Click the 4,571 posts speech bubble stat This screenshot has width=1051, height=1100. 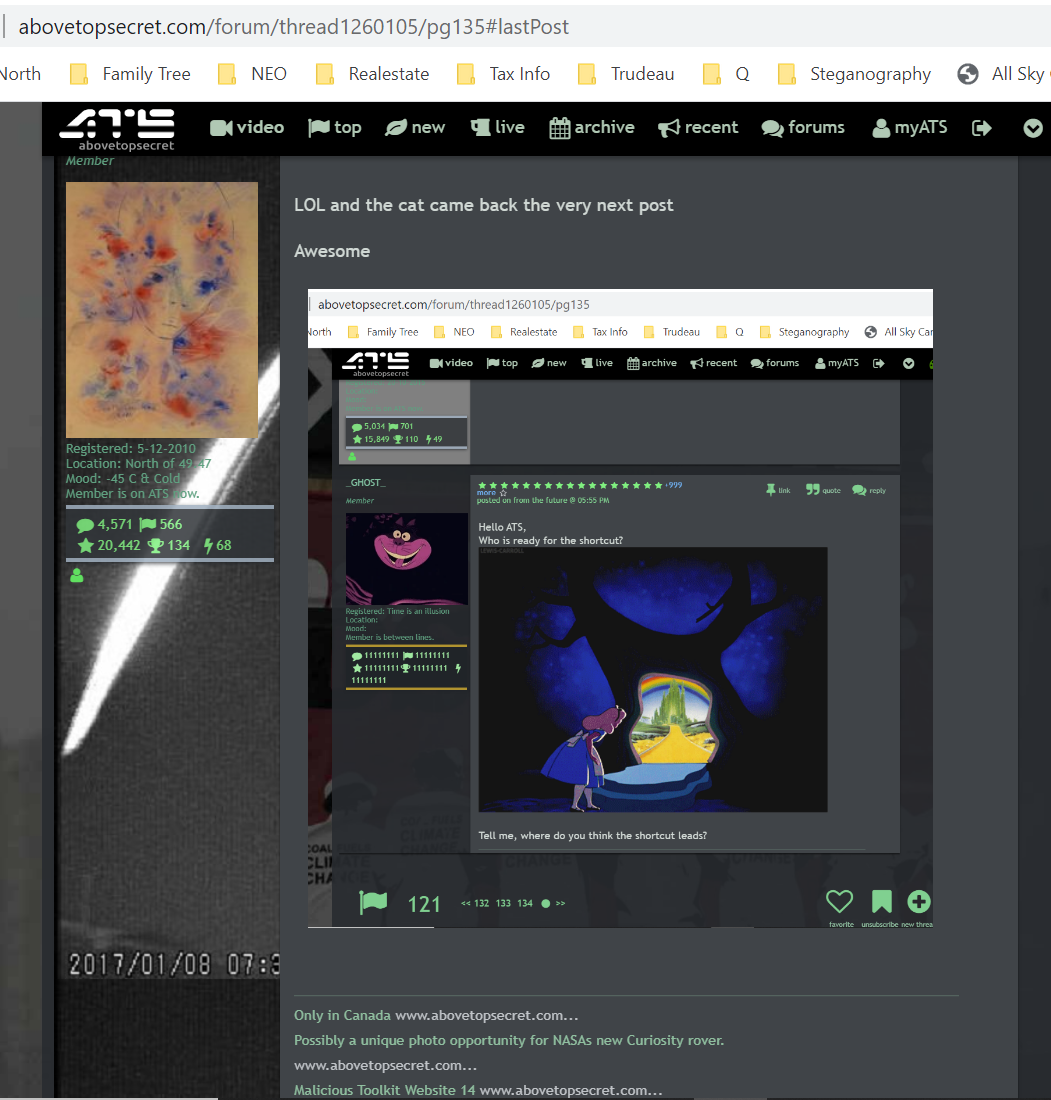click(x=104, y=524)
